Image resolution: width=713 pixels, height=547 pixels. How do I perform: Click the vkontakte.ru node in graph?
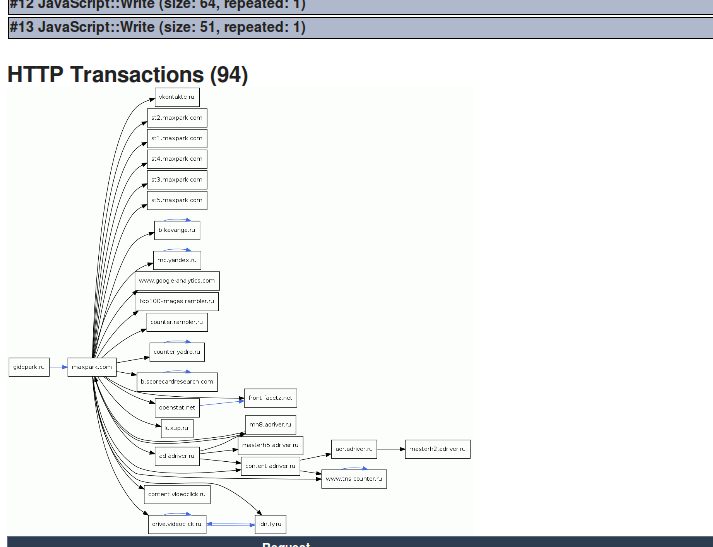pyautogui.click(x=177, y=97)
